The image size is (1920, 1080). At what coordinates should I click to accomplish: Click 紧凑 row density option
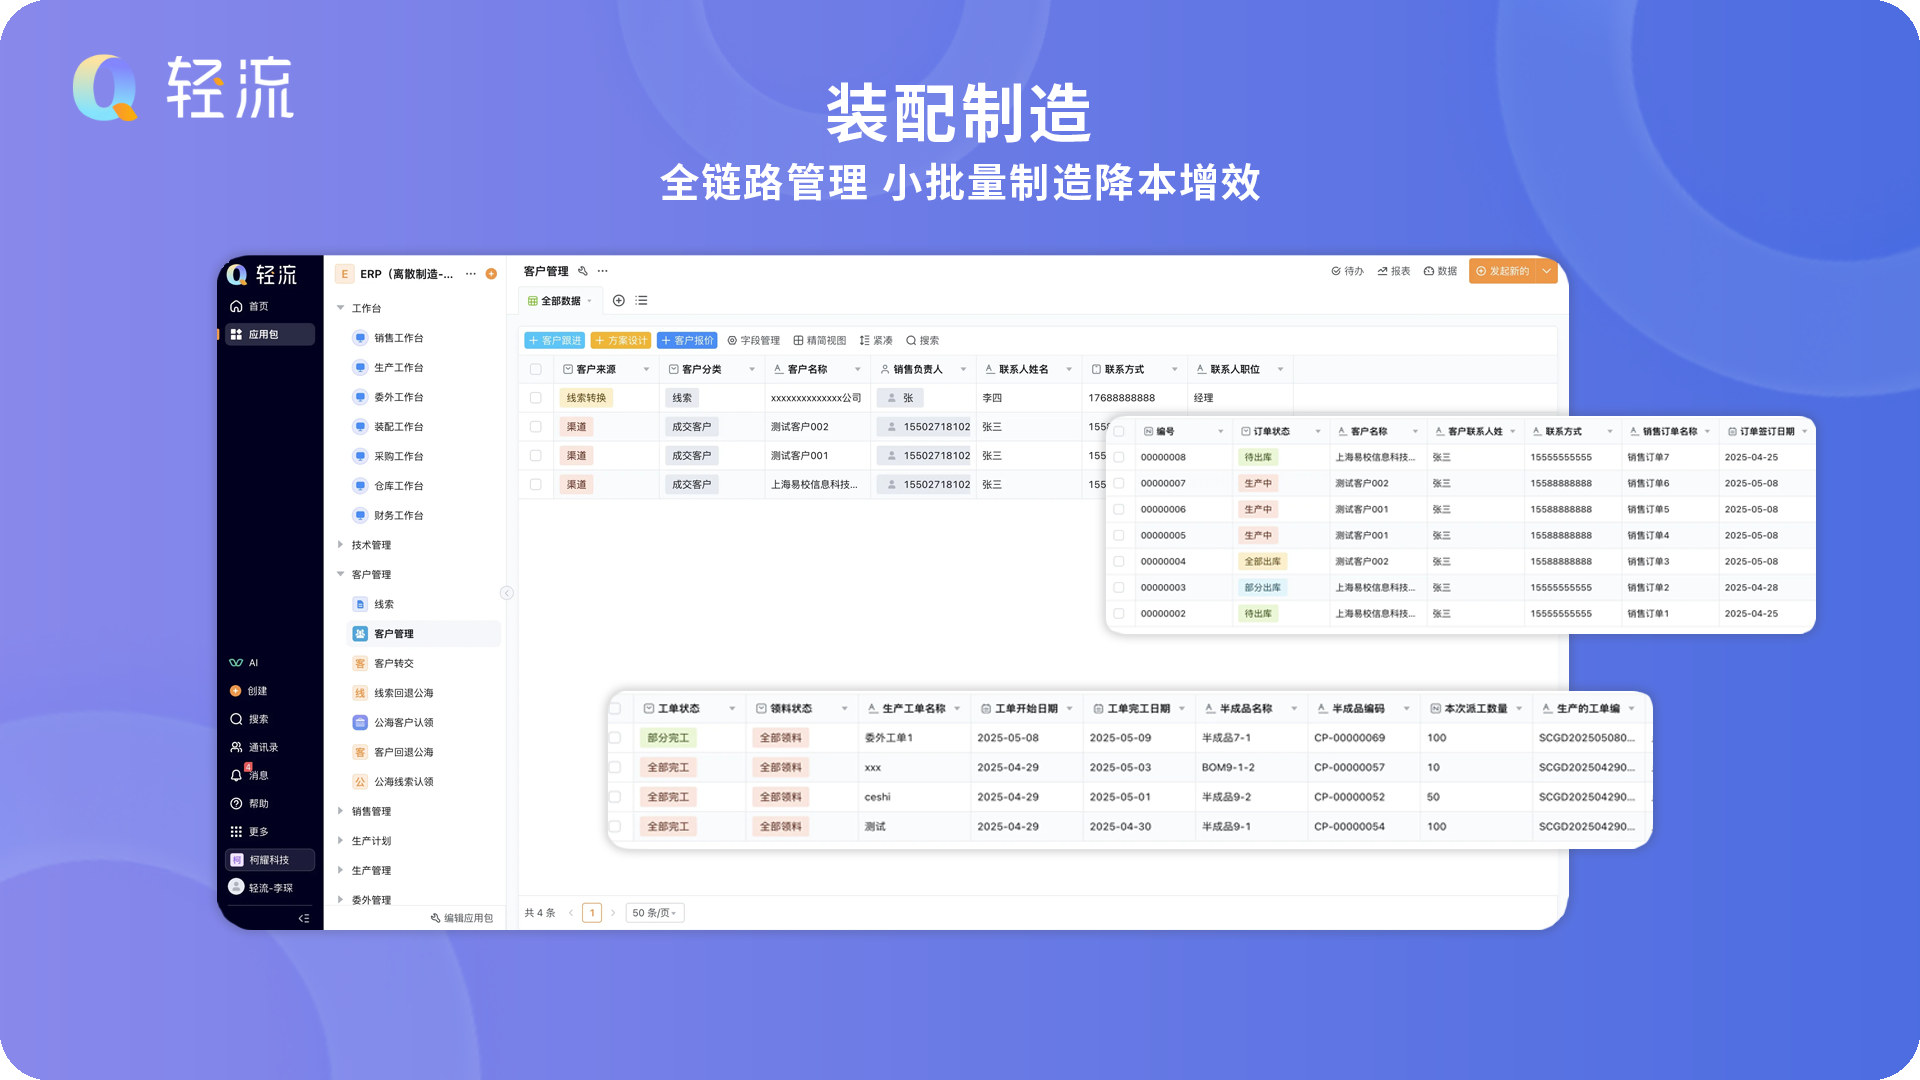(876, 340)
